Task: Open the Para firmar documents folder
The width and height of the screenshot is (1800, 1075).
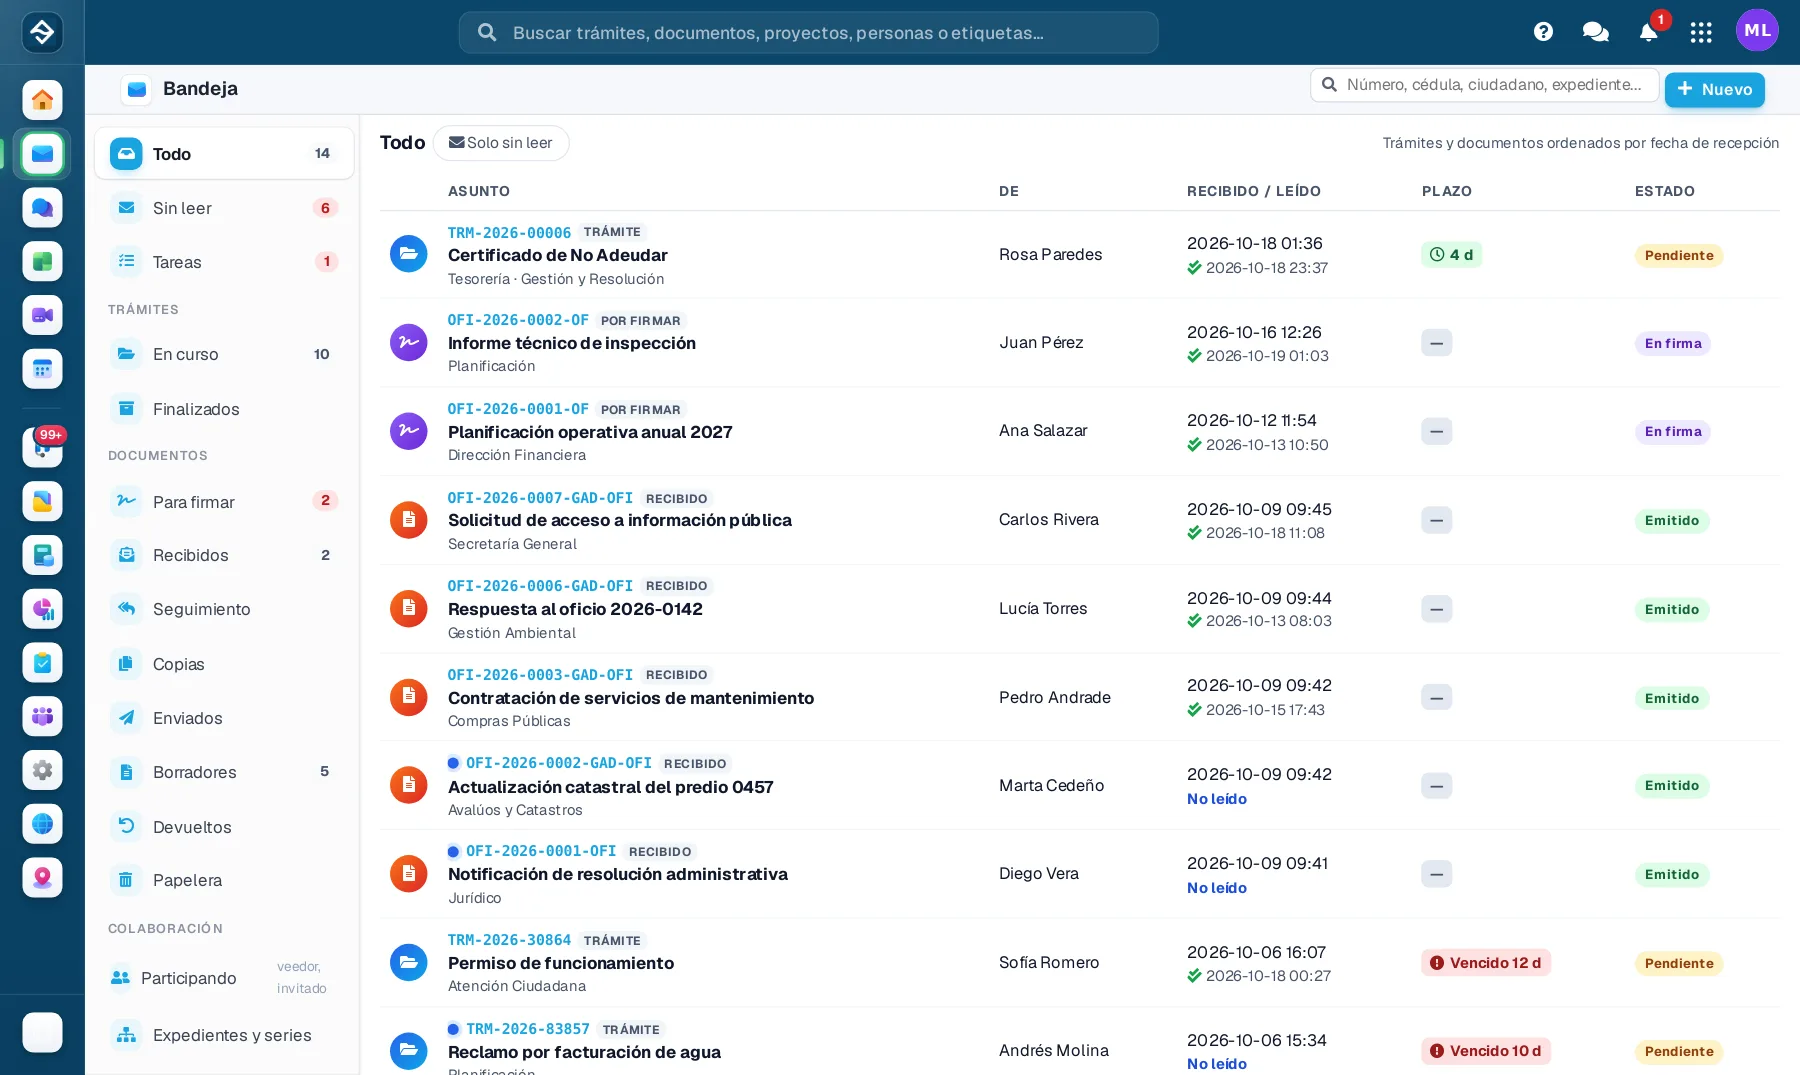Action: (x=224, y=501)
